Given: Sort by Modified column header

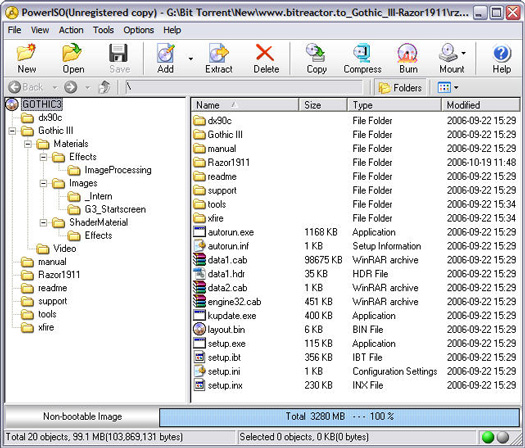Looking at the screenshot, I should 480,105.
